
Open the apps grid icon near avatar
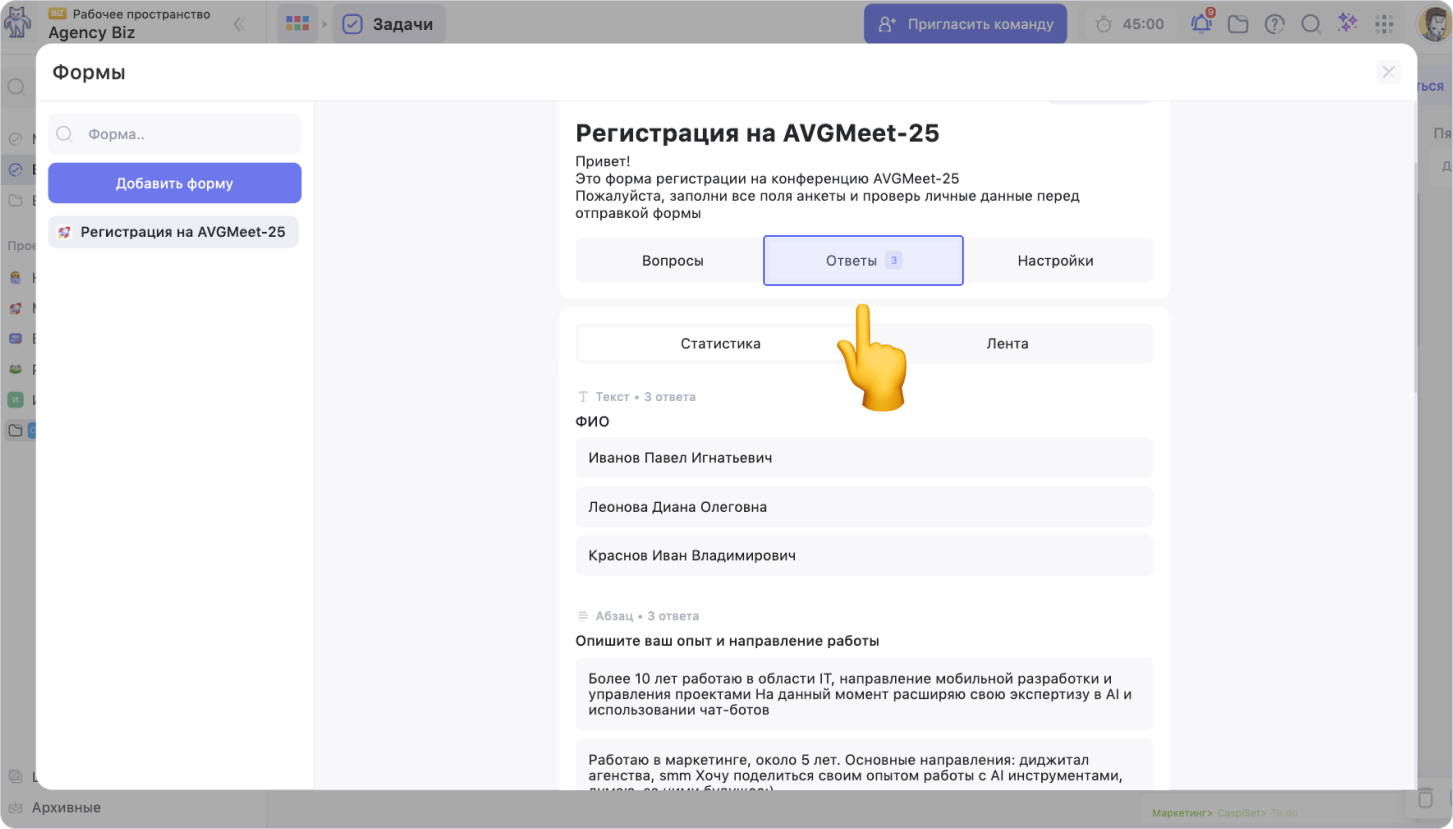[1385, 24]
